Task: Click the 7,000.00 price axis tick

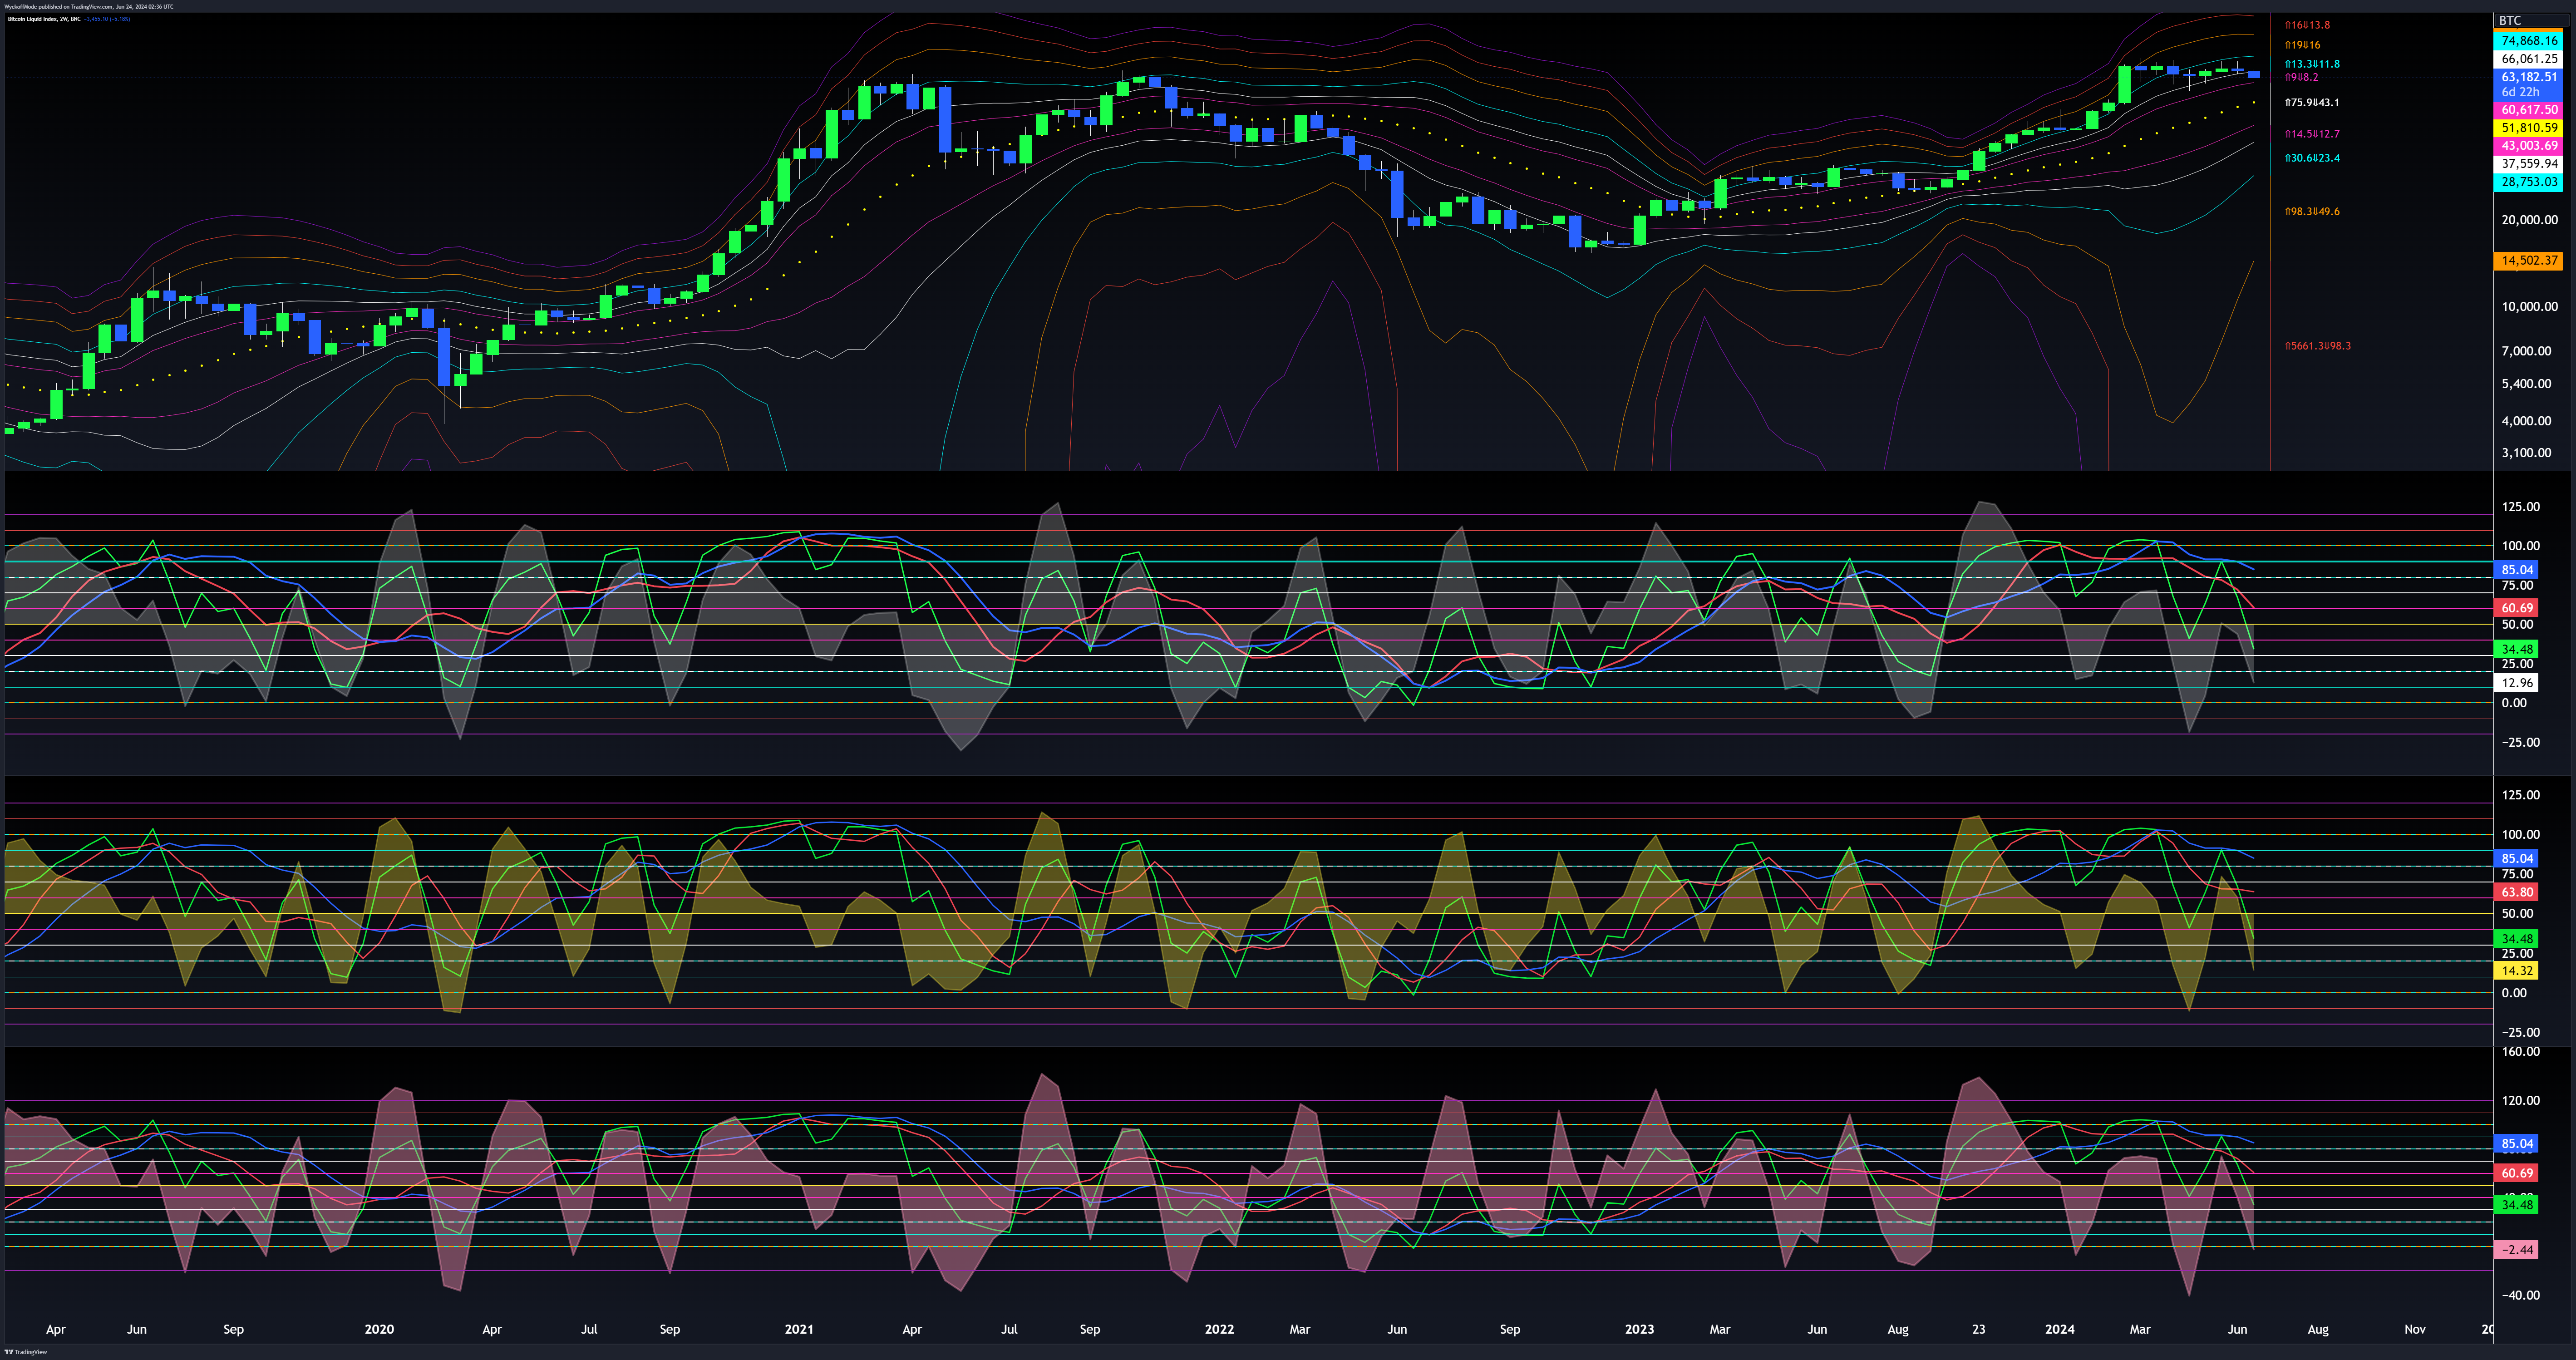Action: [x=2526, y=351]
